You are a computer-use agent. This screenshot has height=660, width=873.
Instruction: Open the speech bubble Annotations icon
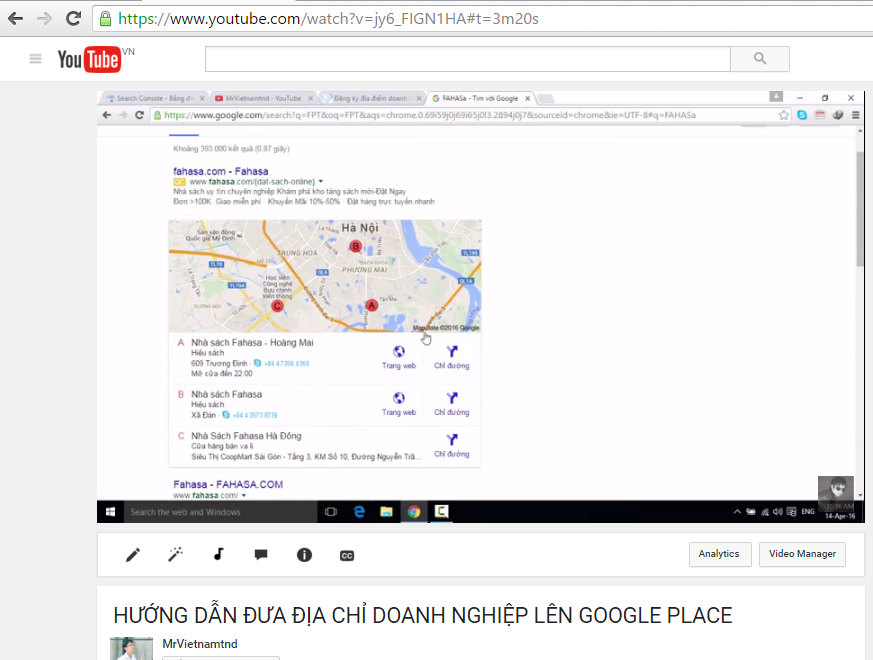(261, 555)
